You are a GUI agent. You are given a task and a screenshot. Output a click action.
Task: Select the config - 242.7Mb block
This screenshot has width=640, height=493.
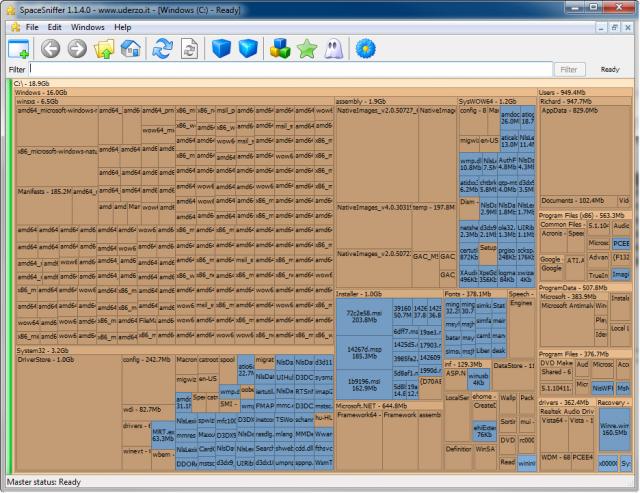point(148,380)
